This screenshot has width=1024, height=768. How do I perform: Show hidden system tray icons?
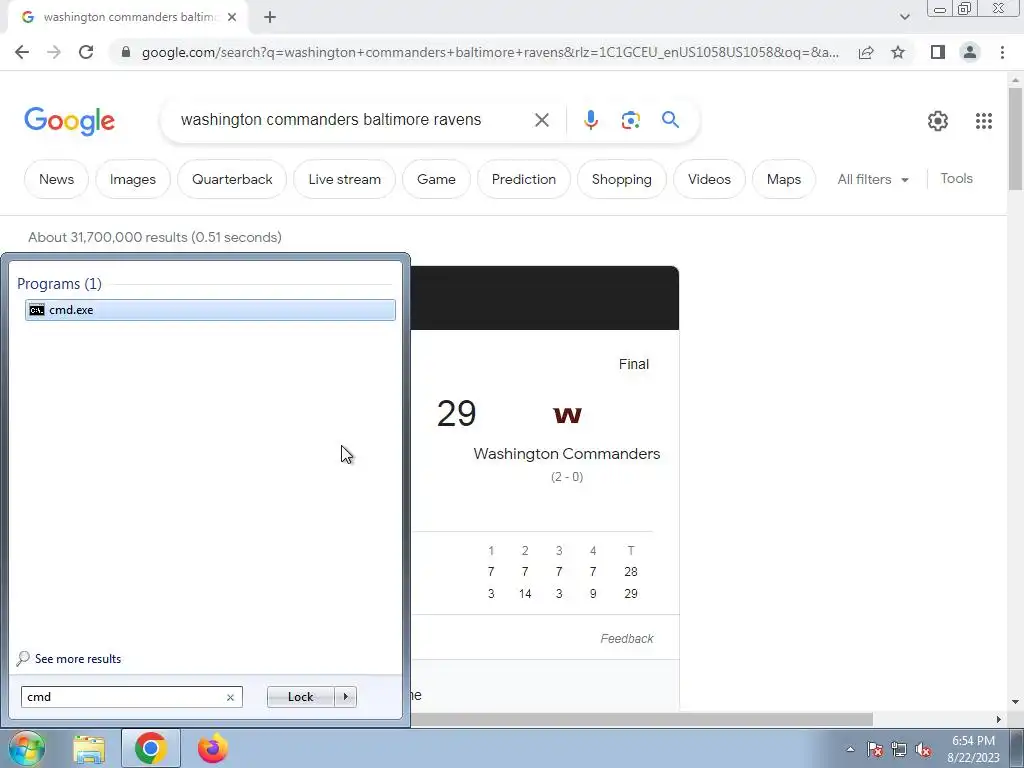(x=850, y=750)
